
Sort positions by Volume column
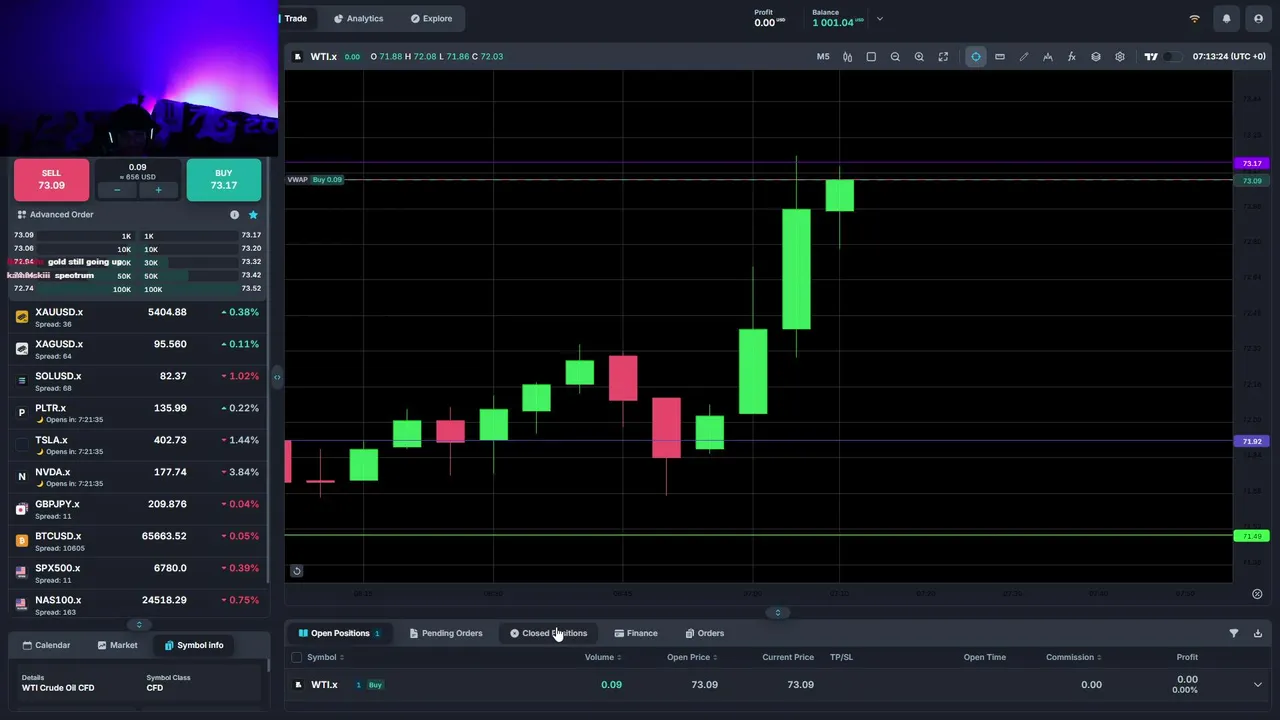coord(603,657)
